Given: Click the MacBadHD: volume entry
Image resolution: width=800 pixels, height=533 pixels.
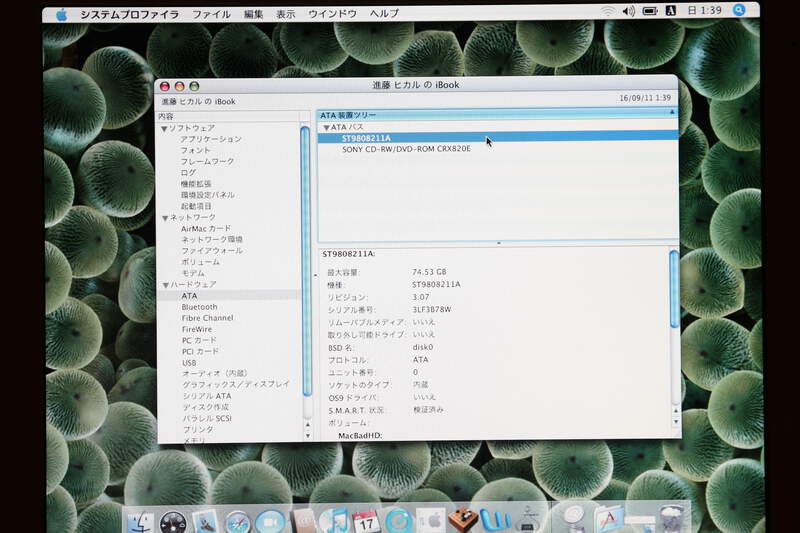Looking at the screenshot, I should 360,436.
